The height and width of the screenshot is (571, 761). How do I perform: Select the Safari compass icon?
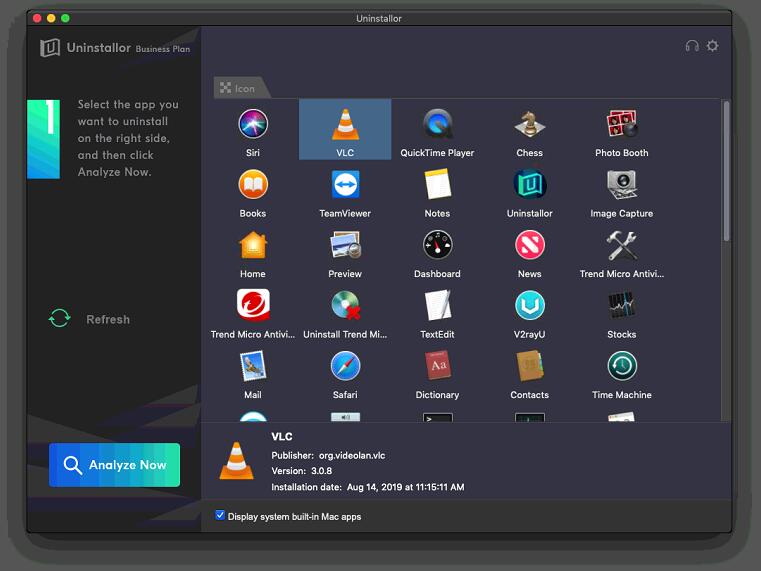pos(345,366)
